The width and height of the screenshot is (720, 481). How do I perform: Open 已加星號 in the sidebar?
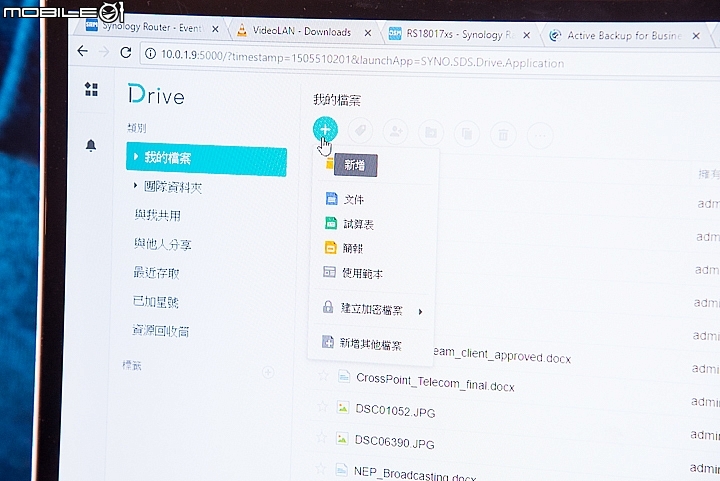[x=156, y=302]
